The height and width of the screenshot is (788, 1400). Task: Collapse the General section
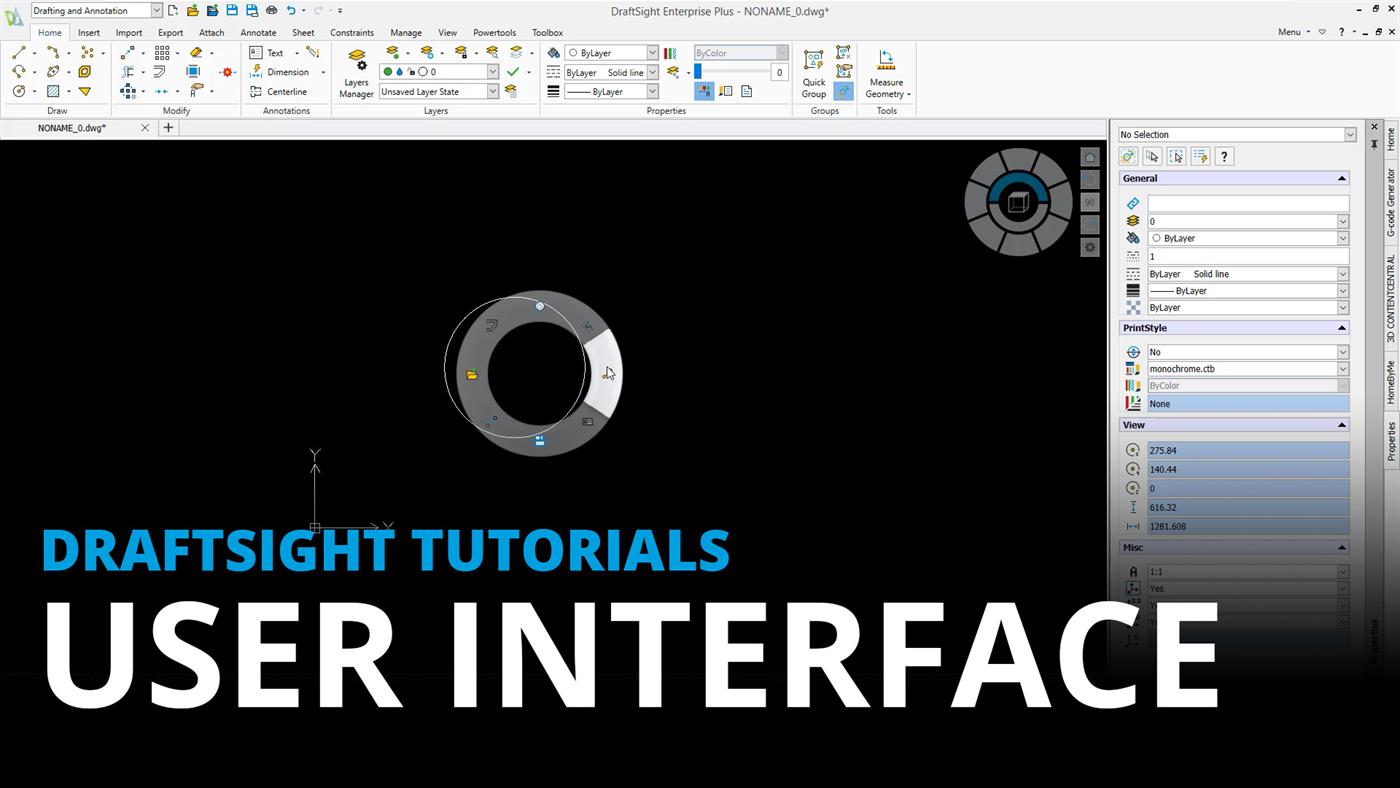pyautogui.click(x=1342, y=178)
